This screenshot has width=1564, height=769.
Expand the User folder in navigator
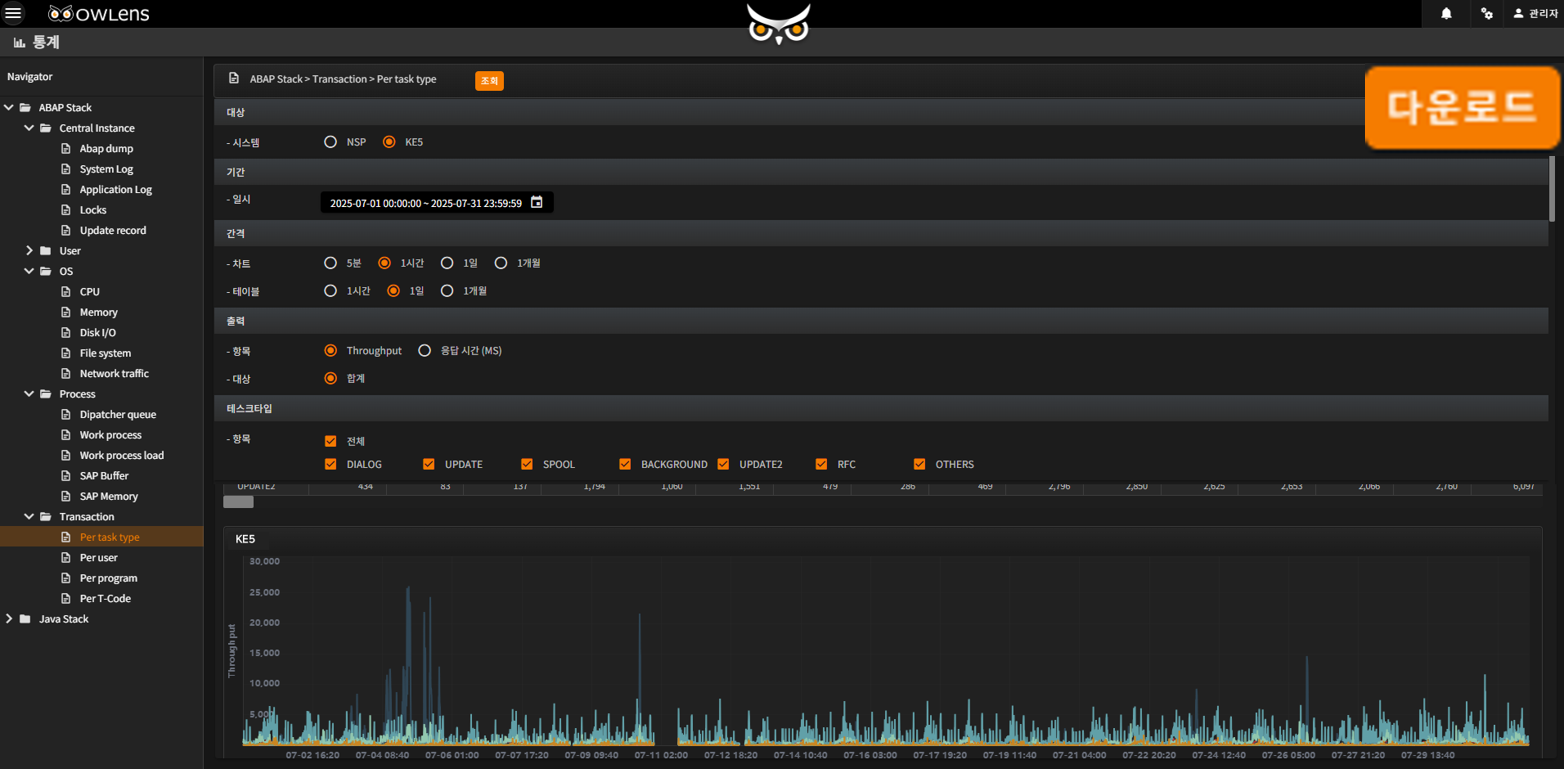(x=29, y=251)
